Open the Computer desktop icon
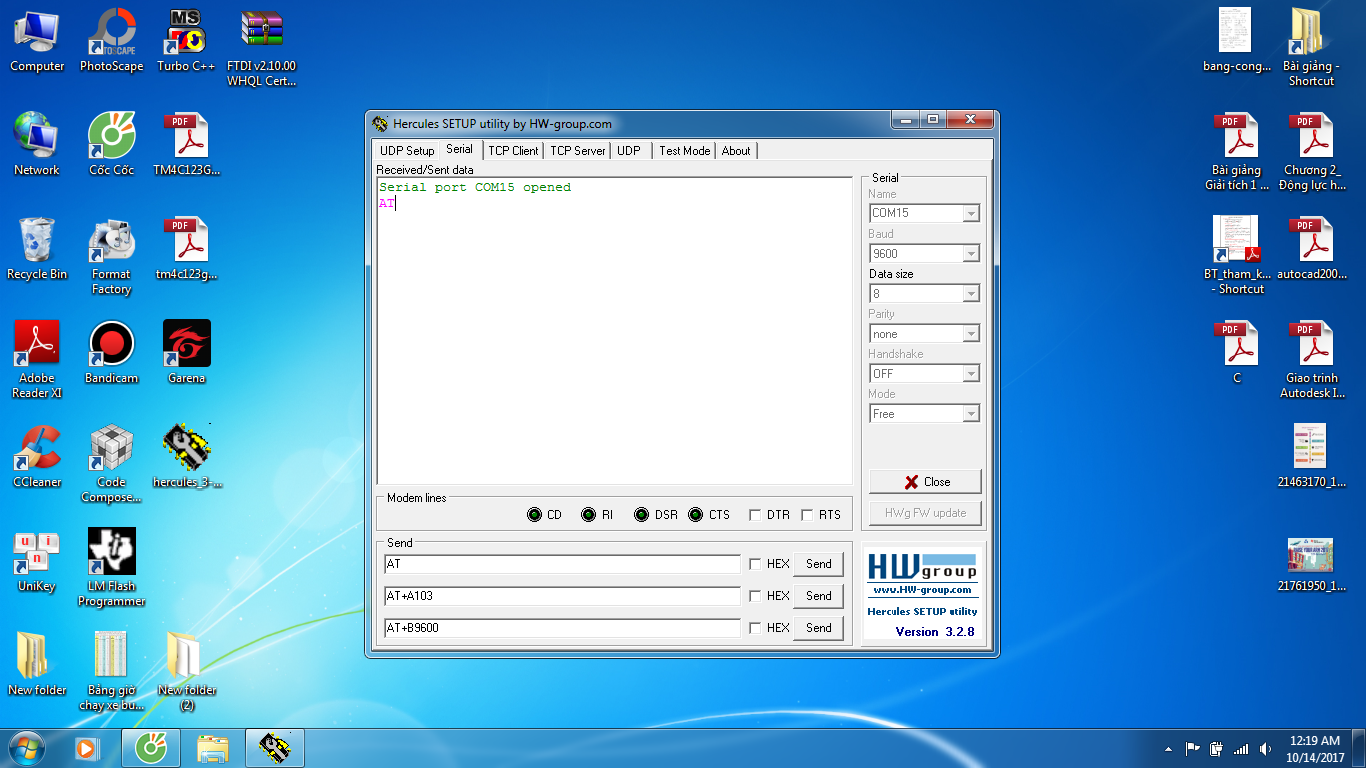Image resolution: width=1366 pixels, height=768 pixels. 37,41
